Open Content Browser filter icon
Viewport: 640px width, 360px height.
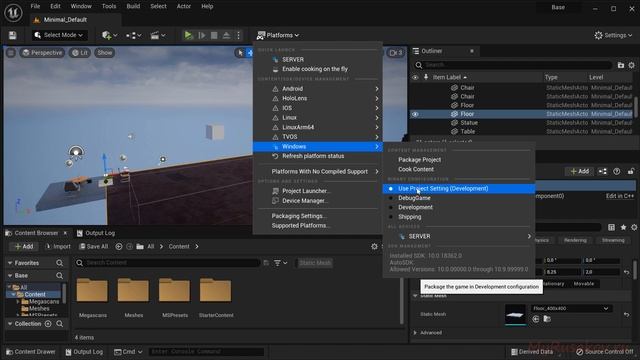pyautogui.click(x=280, y=263)
